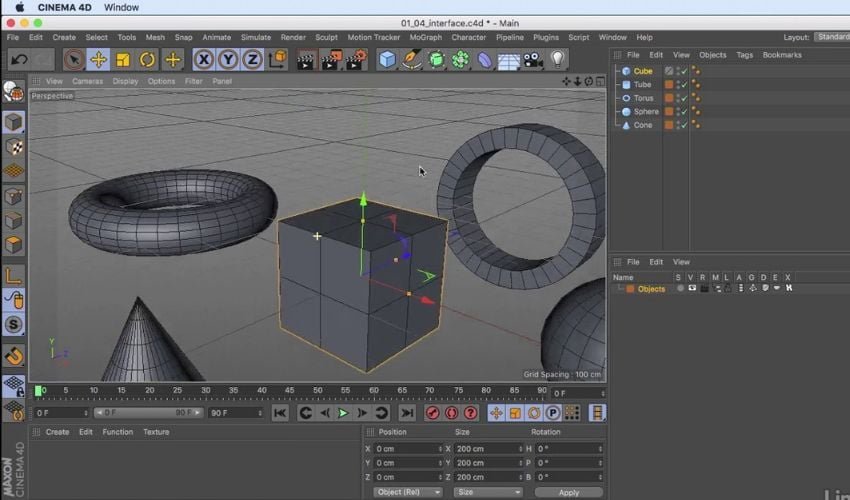850x500 pixels.
Task: Click the Enable Axis L-shaped icon
Action: pos(14,275)
